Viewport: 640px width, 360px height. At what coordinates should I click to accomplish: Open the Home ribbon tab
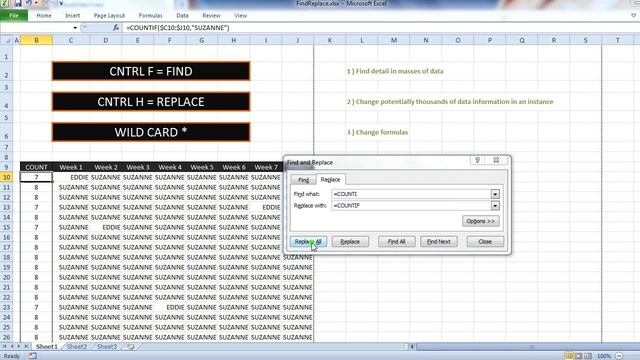(x=44, y=16)
